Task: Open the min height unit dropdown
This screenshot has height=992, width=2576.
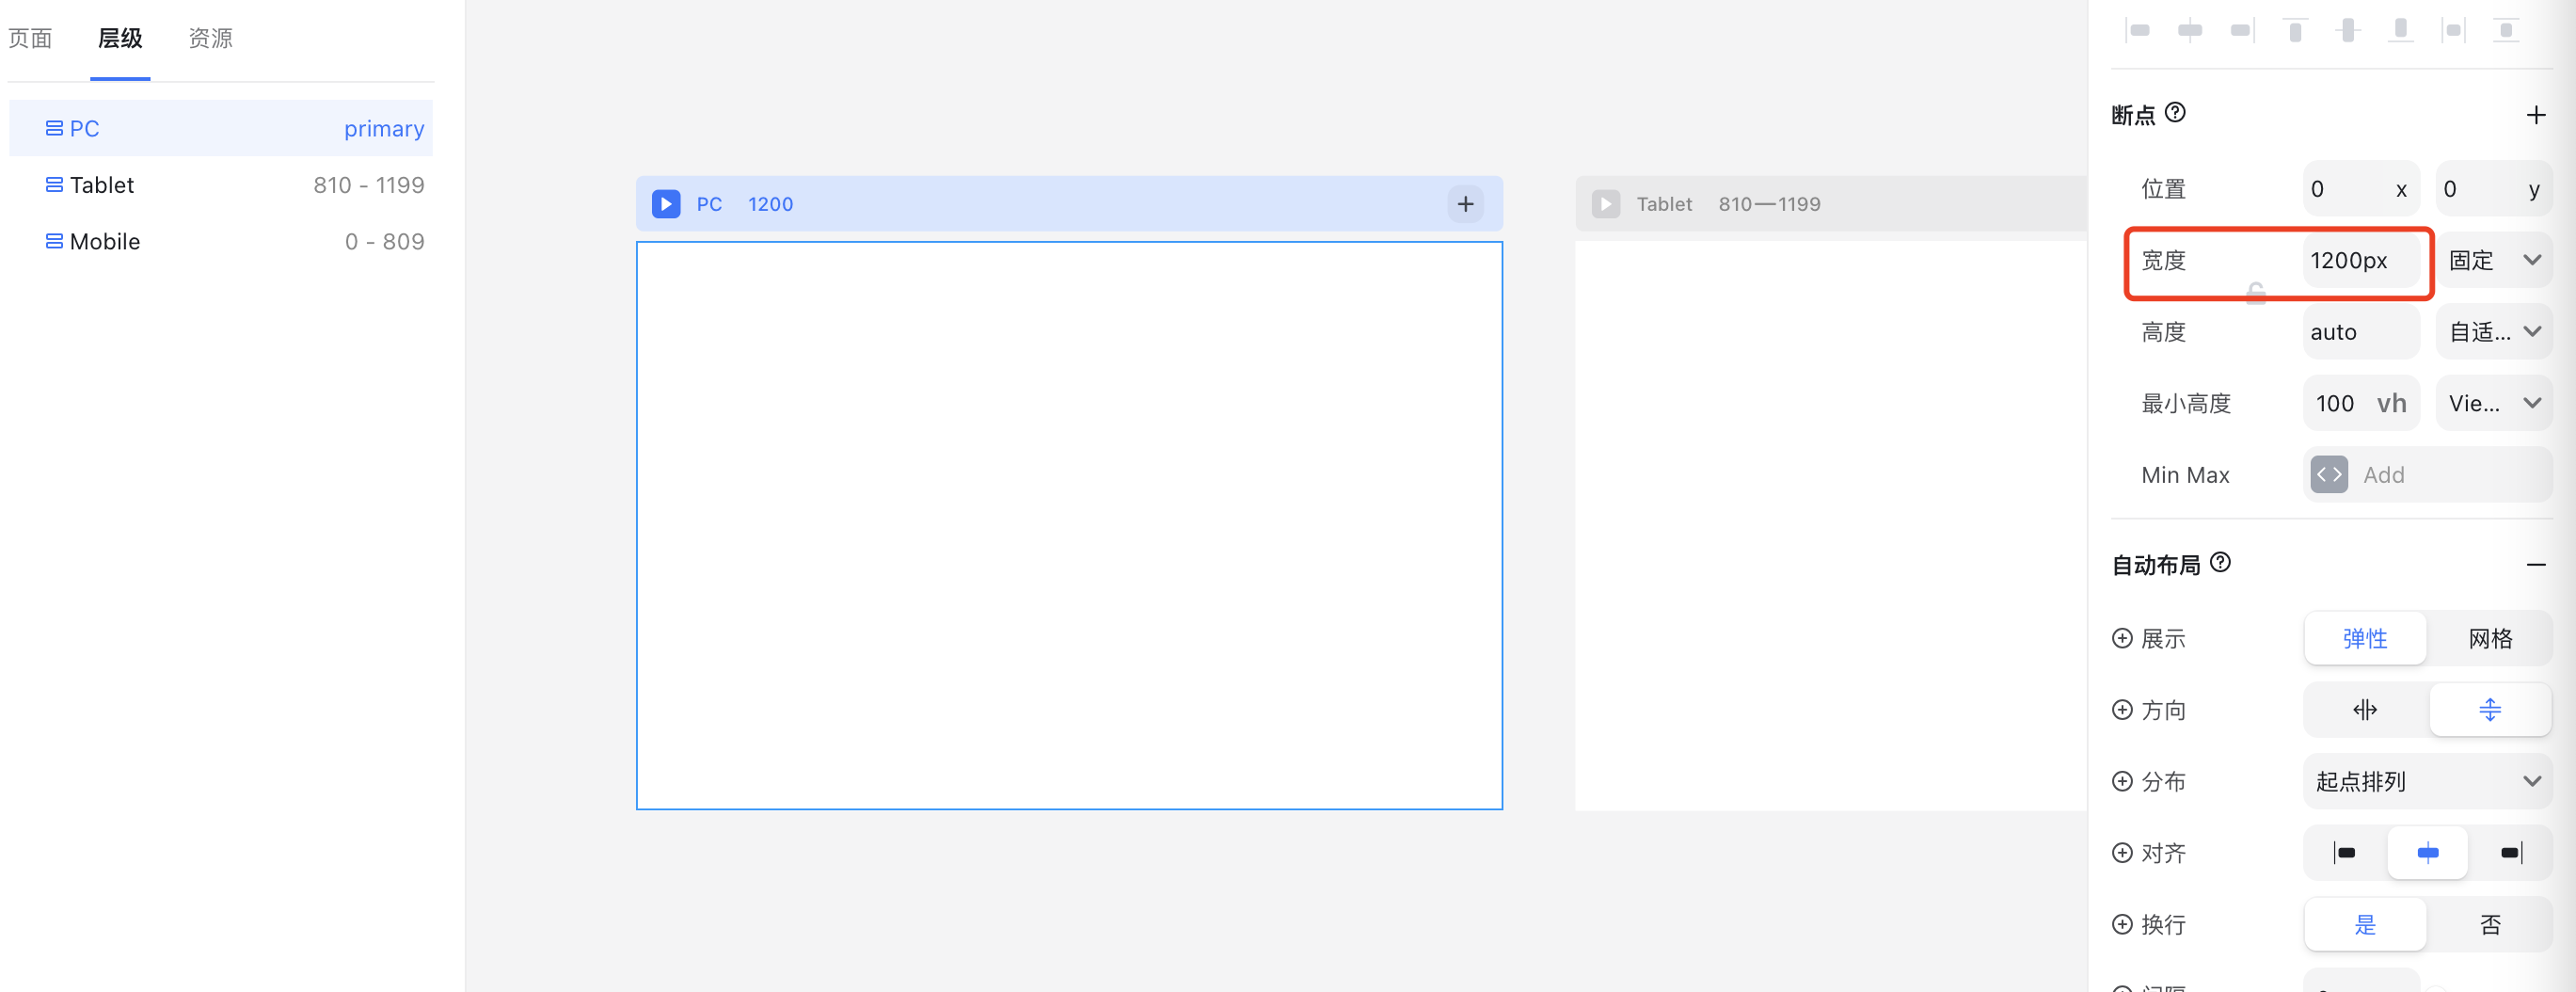Action: pyautogui.click(x=2494, y=403)
